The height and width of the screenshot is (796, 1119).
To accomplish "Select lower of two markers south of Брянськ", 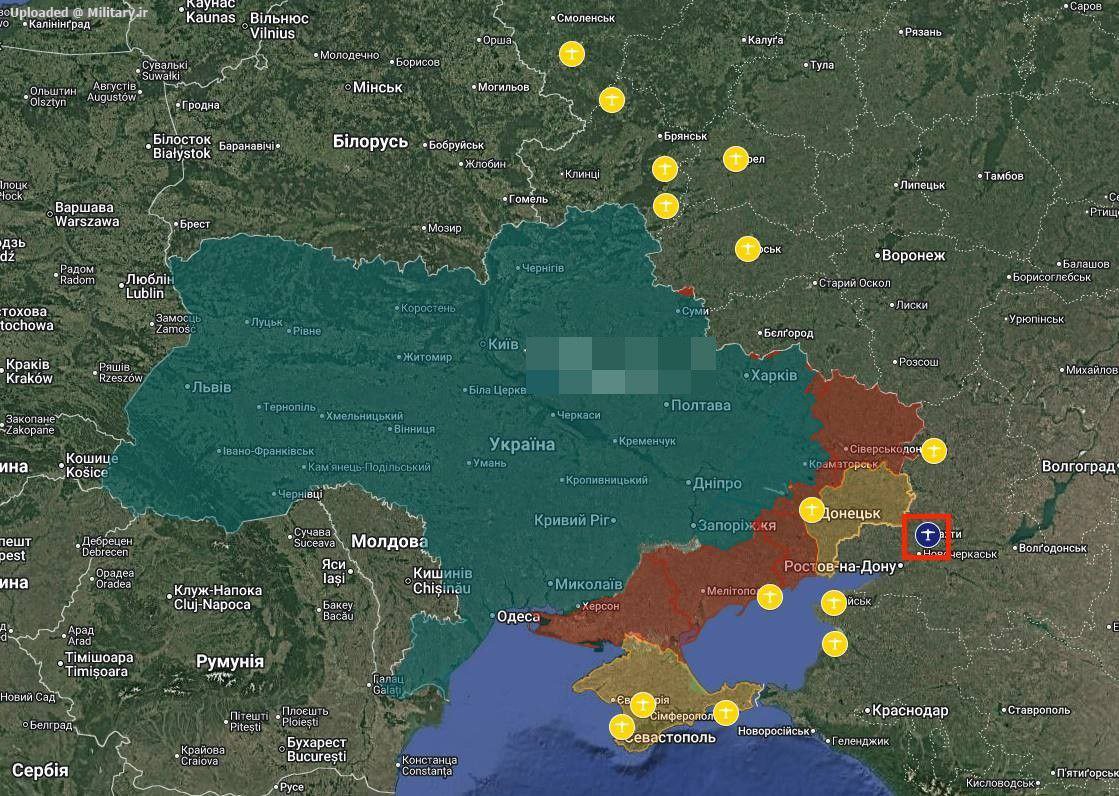I will pos(665,206).
